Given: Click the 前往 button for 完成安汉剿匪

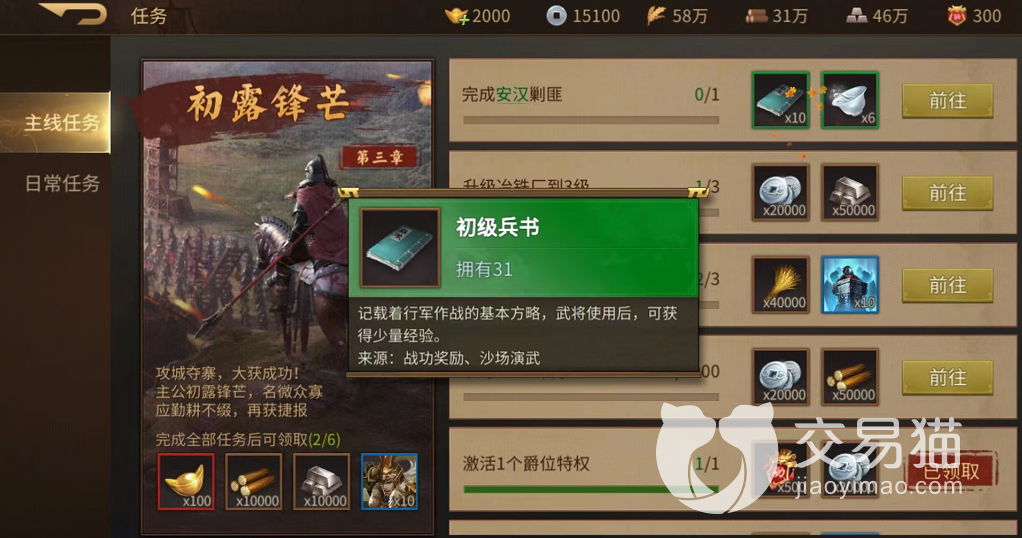Looking at the screenshot, I should (x=947, y=100).
